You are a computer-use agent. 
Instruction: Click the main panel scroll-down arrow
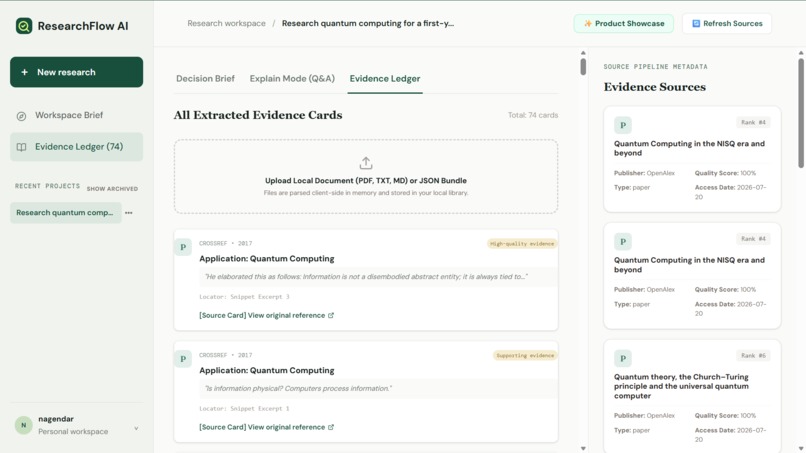583,448
